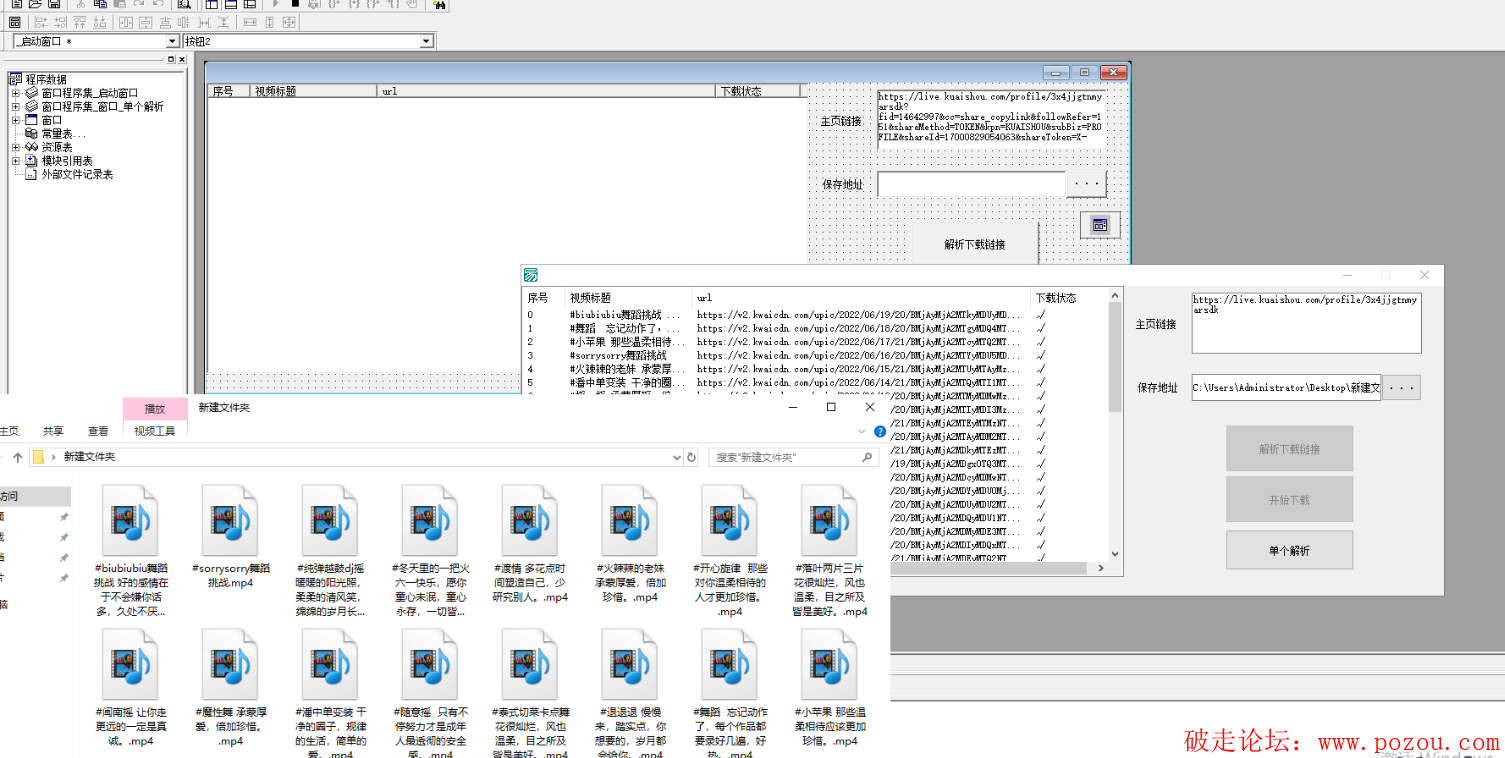The image size is (1505, 758).
Task: Click 解析下载链接 button on the designer form
Action: [x=975, y=244]
